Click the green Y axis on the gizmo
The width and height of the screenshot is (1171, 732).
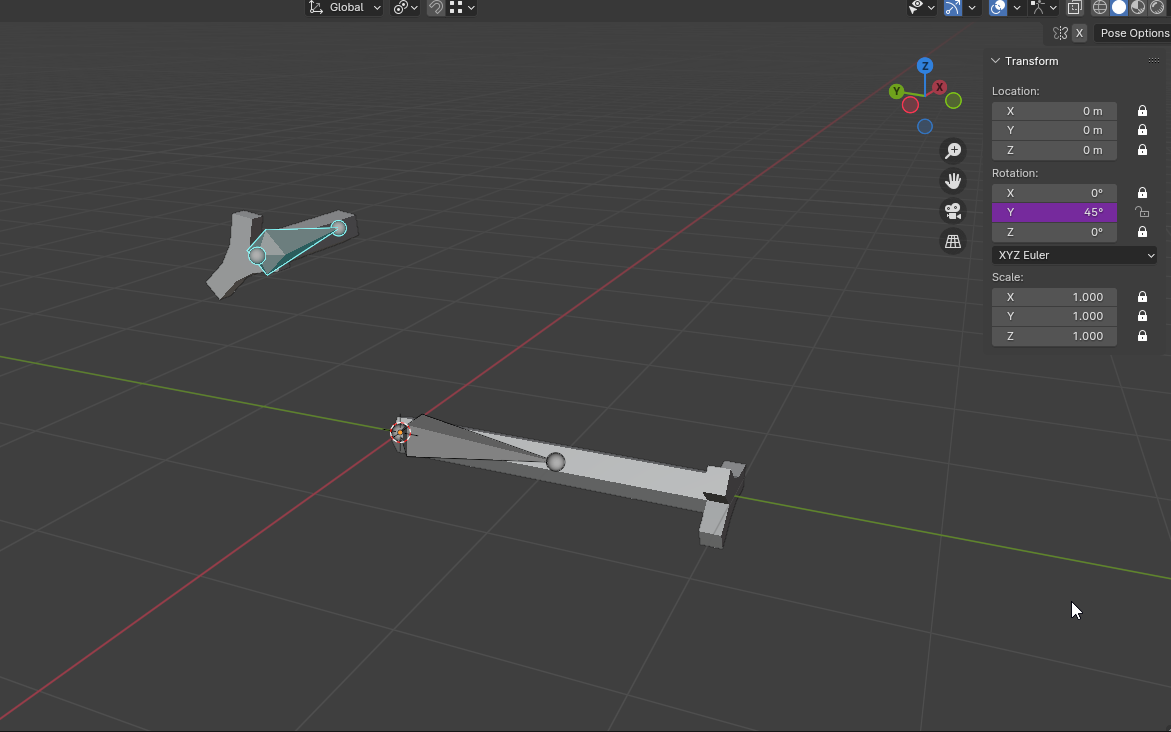click(x=896, y=92)
